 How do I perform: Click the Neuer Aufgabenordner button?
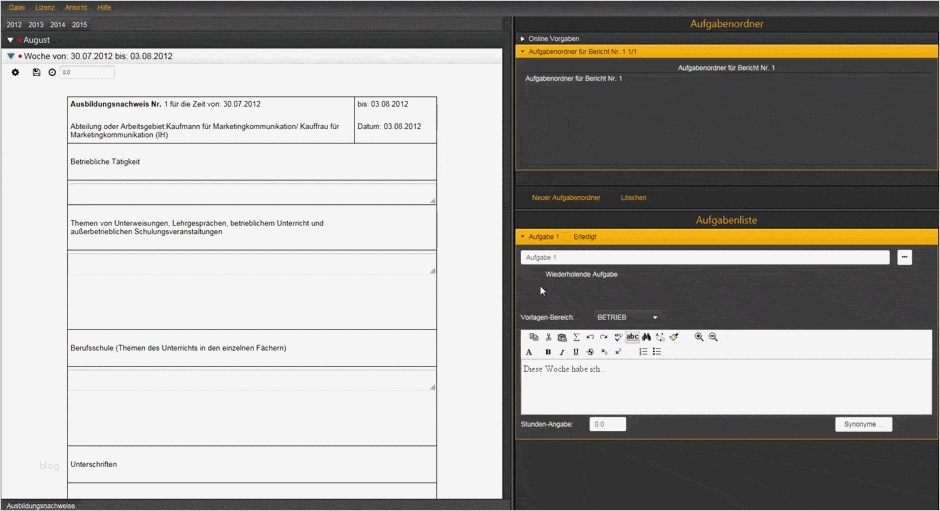coord(566,198)
